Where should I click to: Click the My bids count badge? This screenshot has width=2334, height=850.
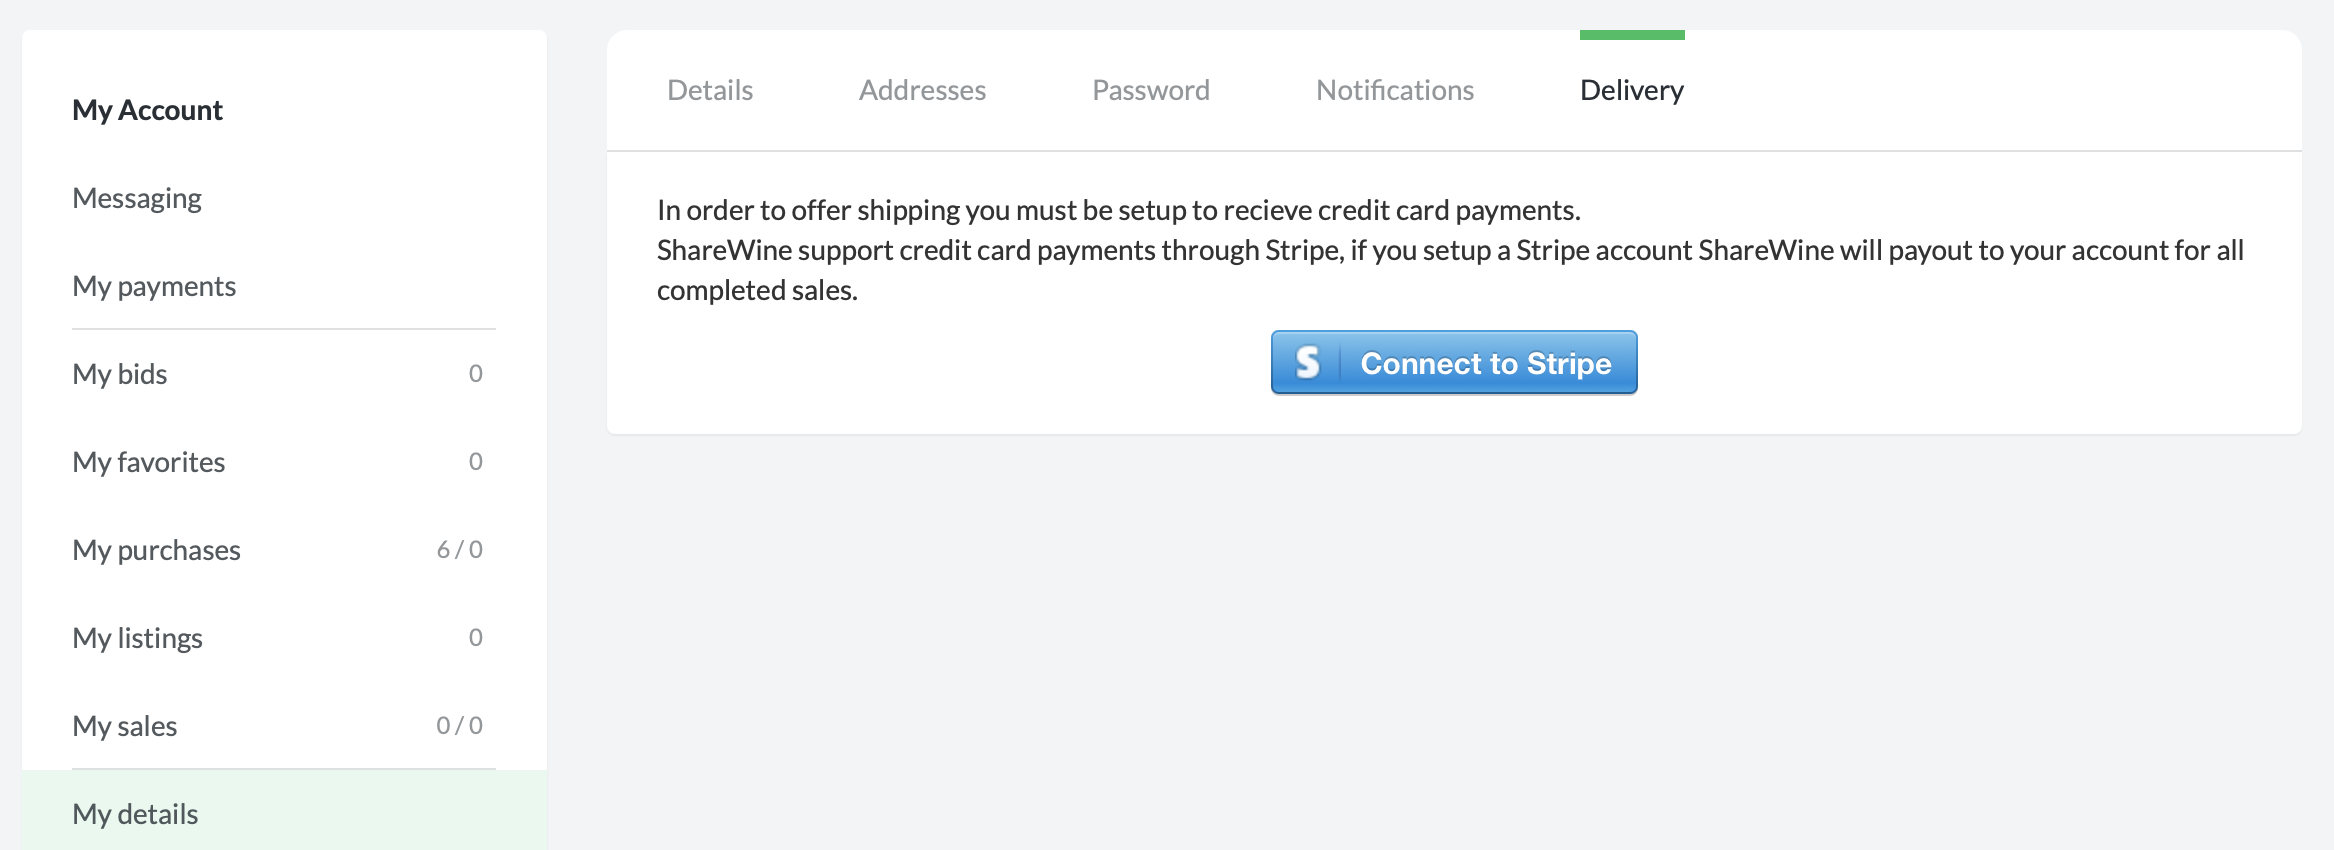(x=476, y=374)
